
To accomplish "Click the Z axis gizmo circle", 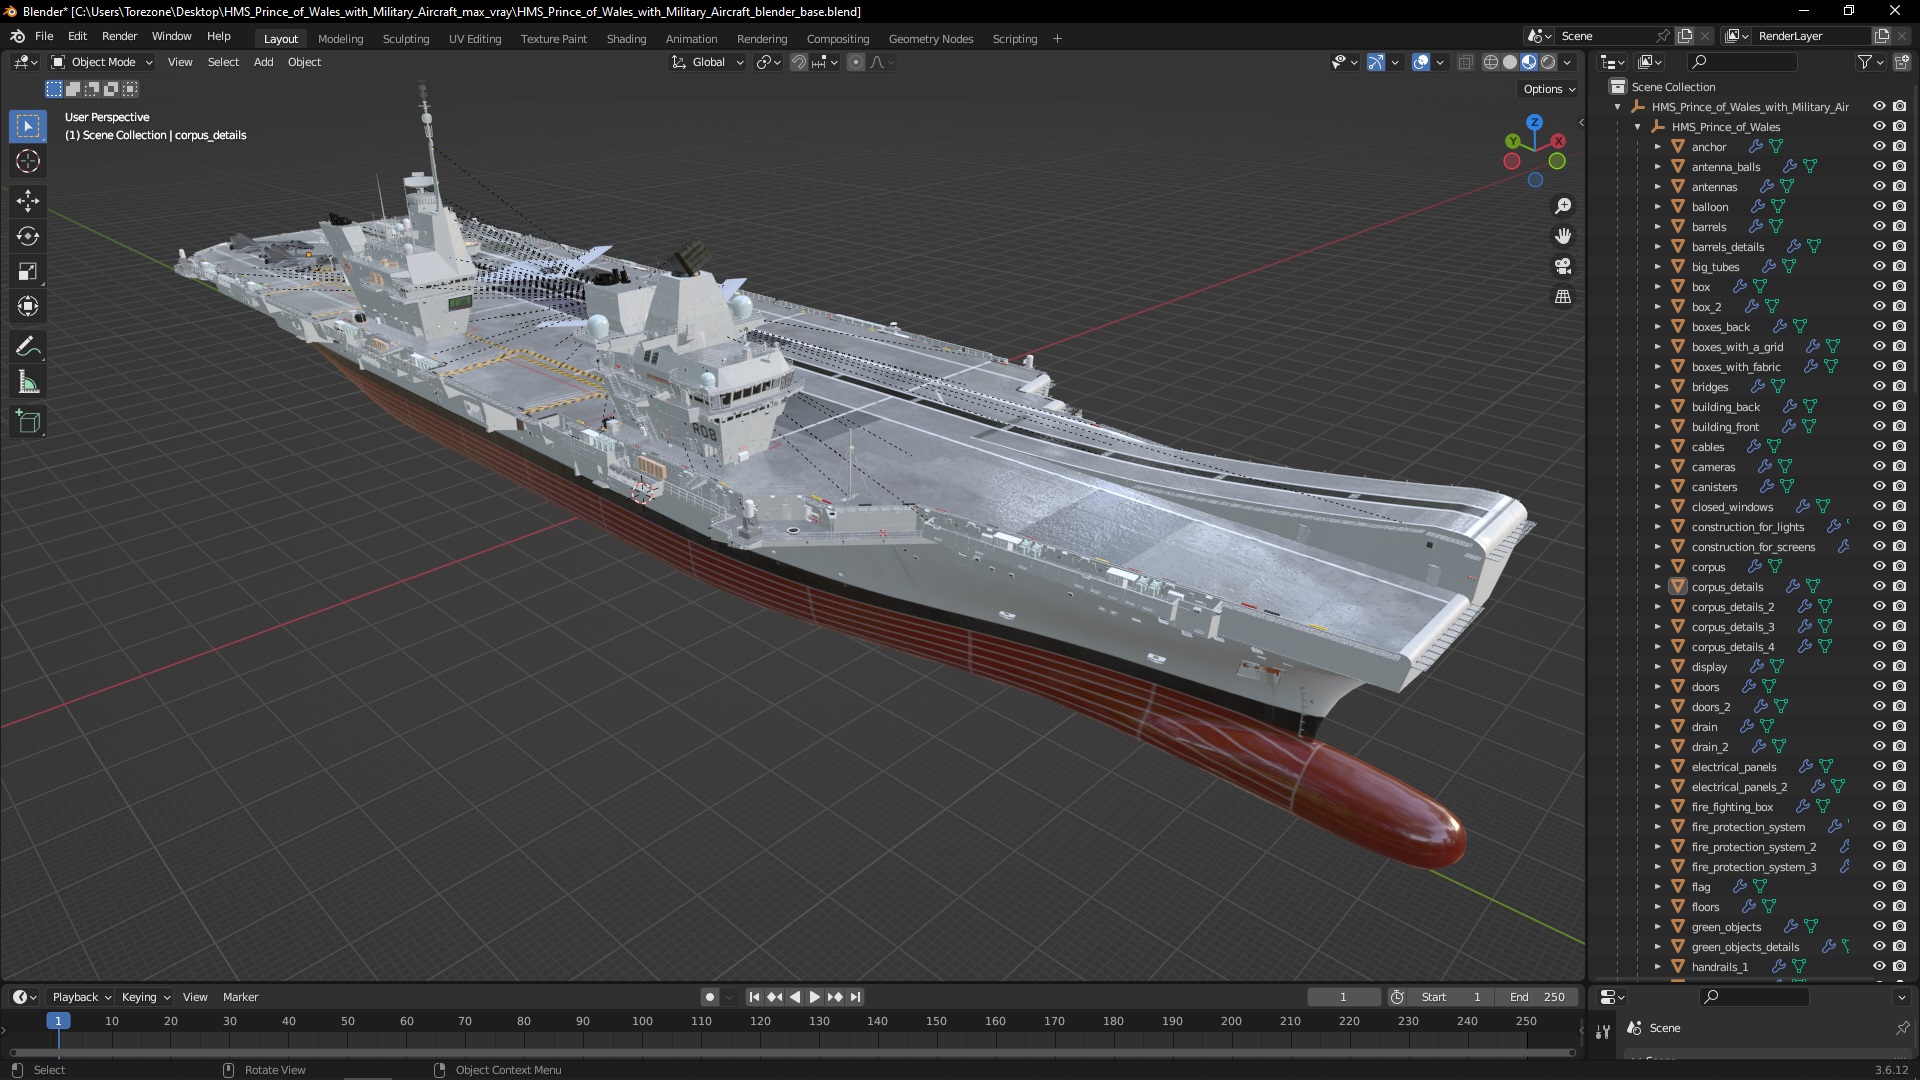I will pyautogui.click(x=1534, y=122).
